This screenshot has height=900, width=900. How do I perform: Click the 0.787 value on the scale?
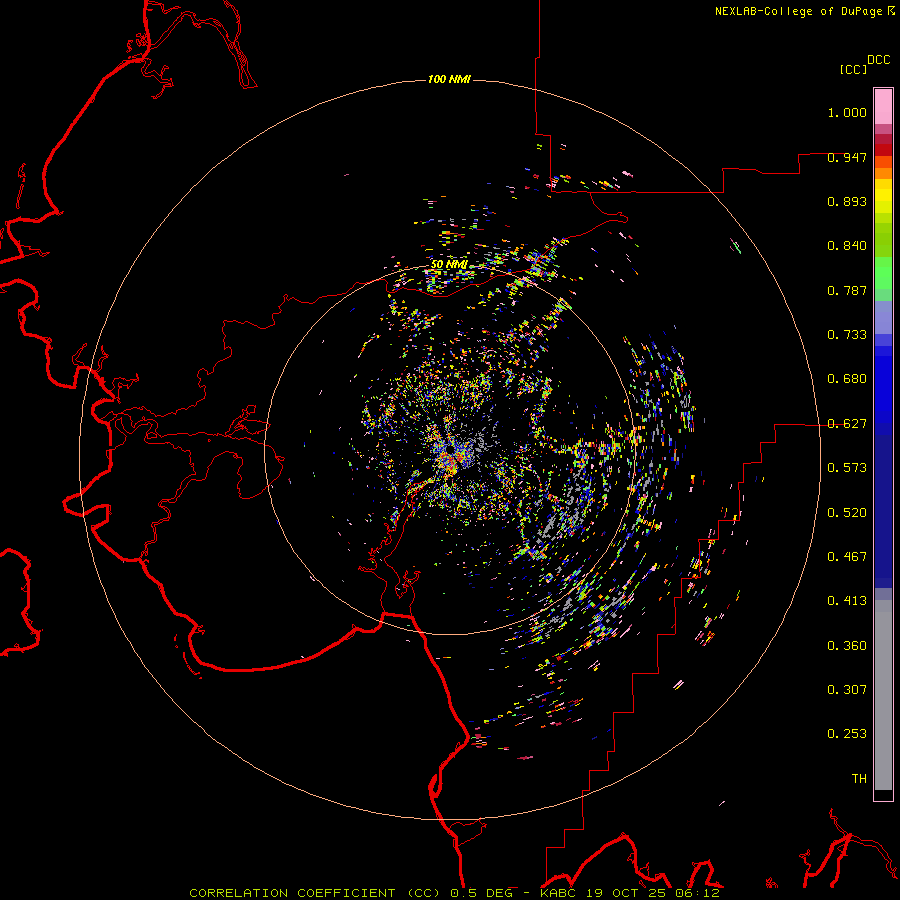[847, 290]
